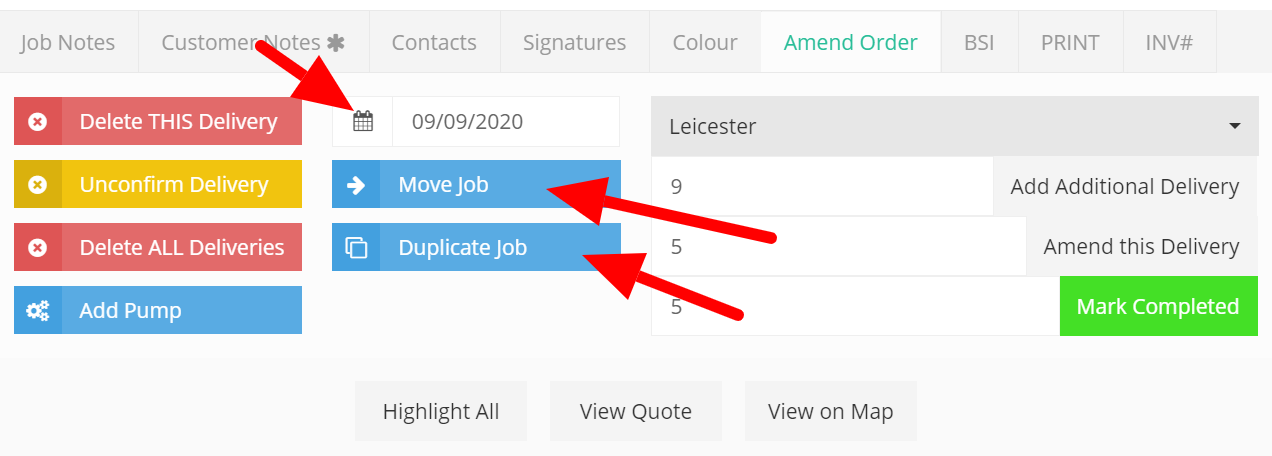Click the Mark Completed button
Viewport: 1272px width, 456px height.
coord(1158,306)
